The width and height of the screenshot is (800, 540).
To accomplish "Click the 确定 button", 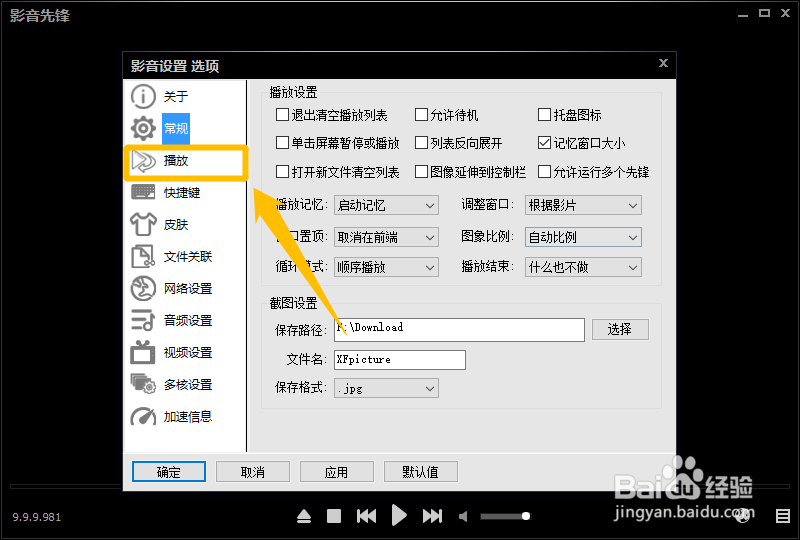I will click(x=169, y=472).
